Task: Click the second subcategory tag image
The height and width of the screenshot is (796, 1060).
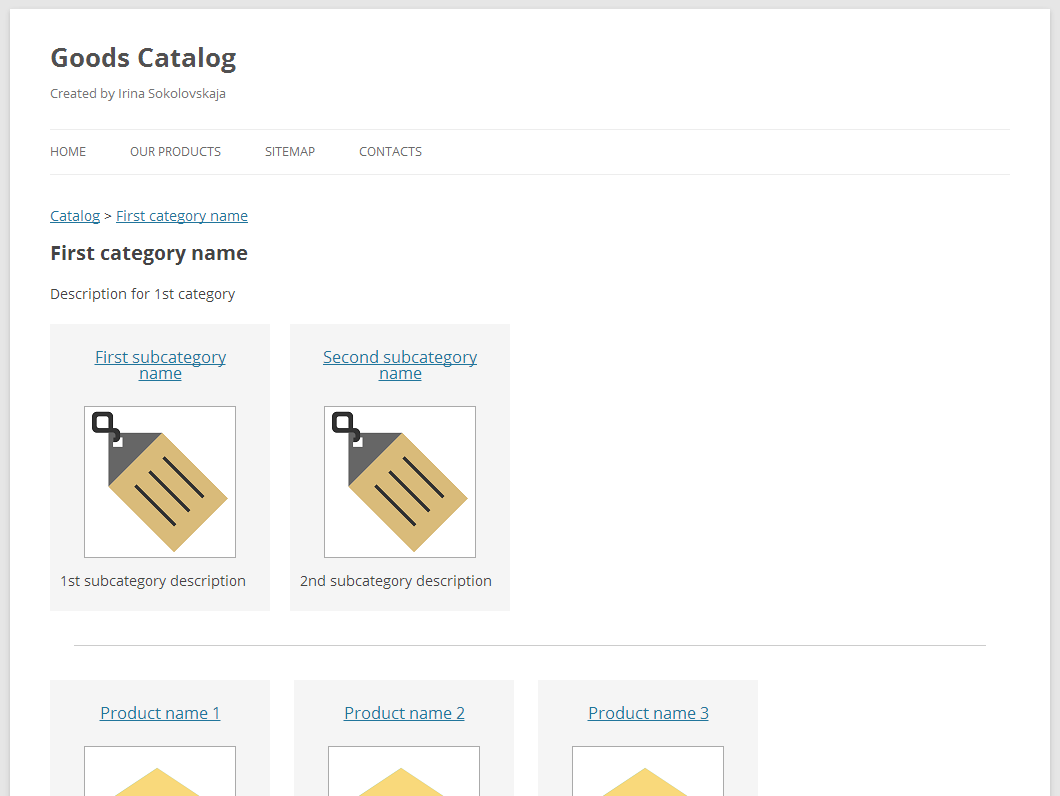Action: tap(400, 482)
